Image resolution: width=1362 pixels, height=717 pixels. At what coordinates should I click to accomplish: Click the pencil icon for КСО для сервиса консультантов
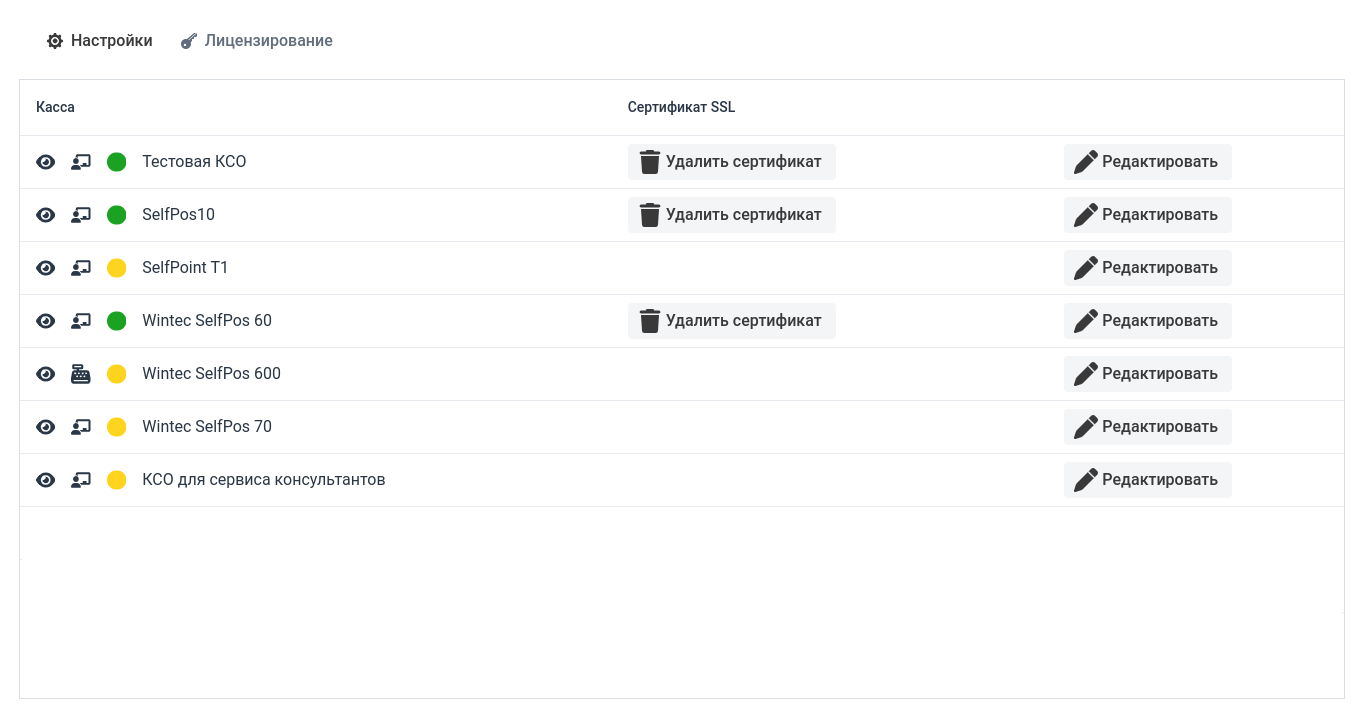[1085, 480]
